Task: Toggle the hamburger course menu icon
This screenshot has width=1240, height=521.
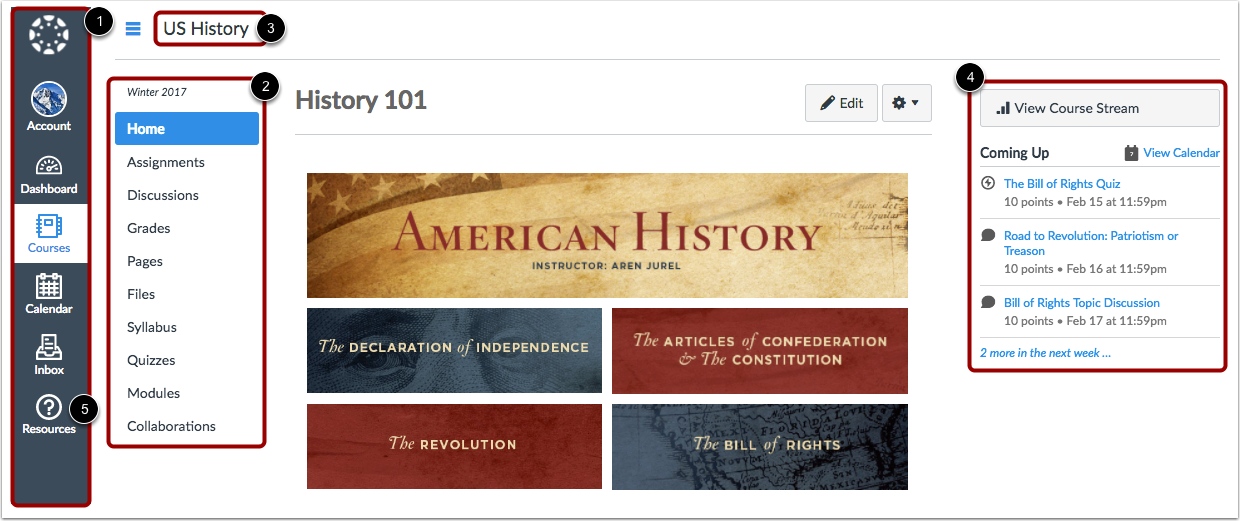Action: click(x=133, y=29)
